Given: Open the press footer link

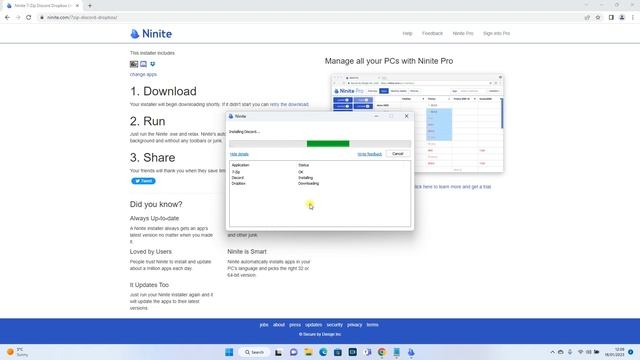Looking at the screenshot, I should 295,325.
